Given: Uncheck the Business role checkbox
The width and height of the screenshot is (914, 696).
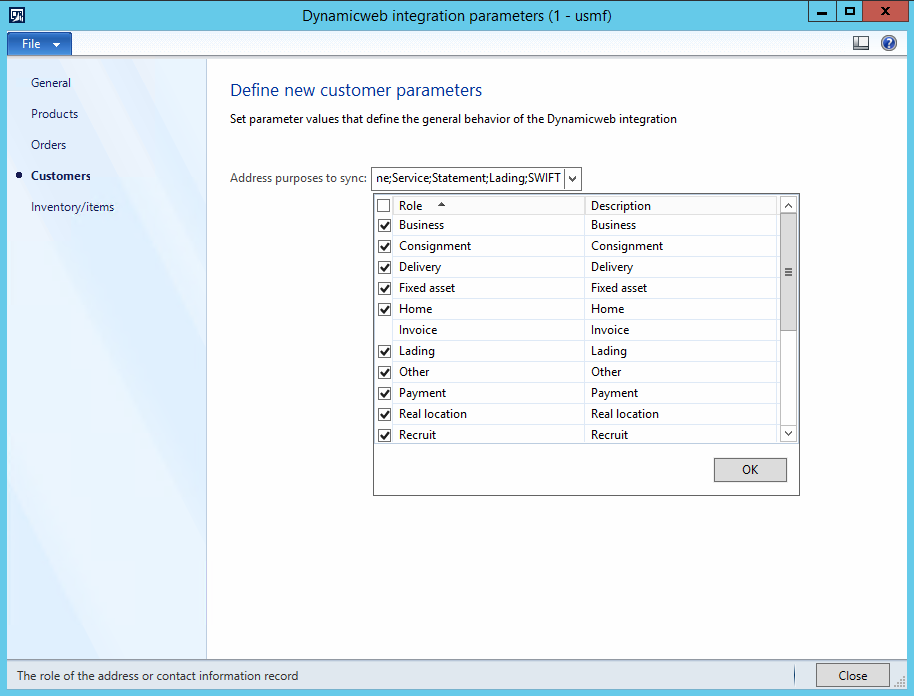Looking at the screenshot, I should coord(384,226).
